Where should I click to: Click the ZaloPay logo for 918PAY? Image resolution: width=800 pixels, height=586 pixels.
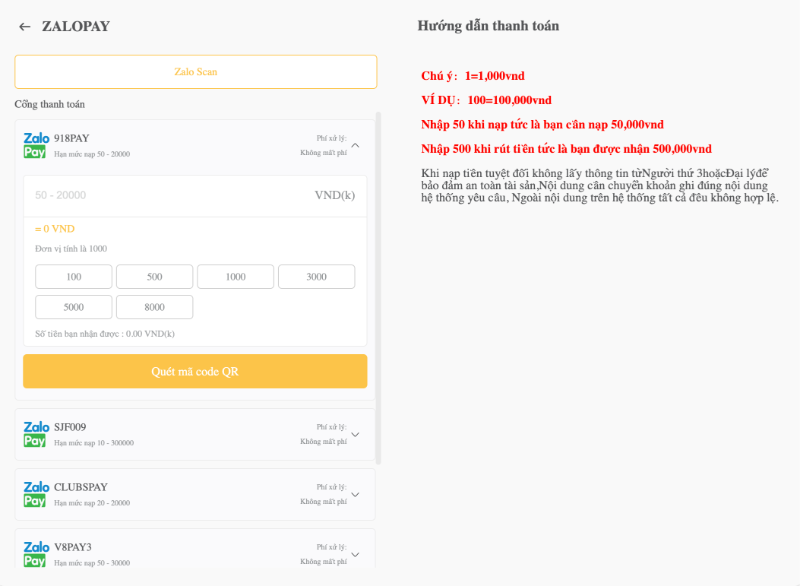[36, 145]
